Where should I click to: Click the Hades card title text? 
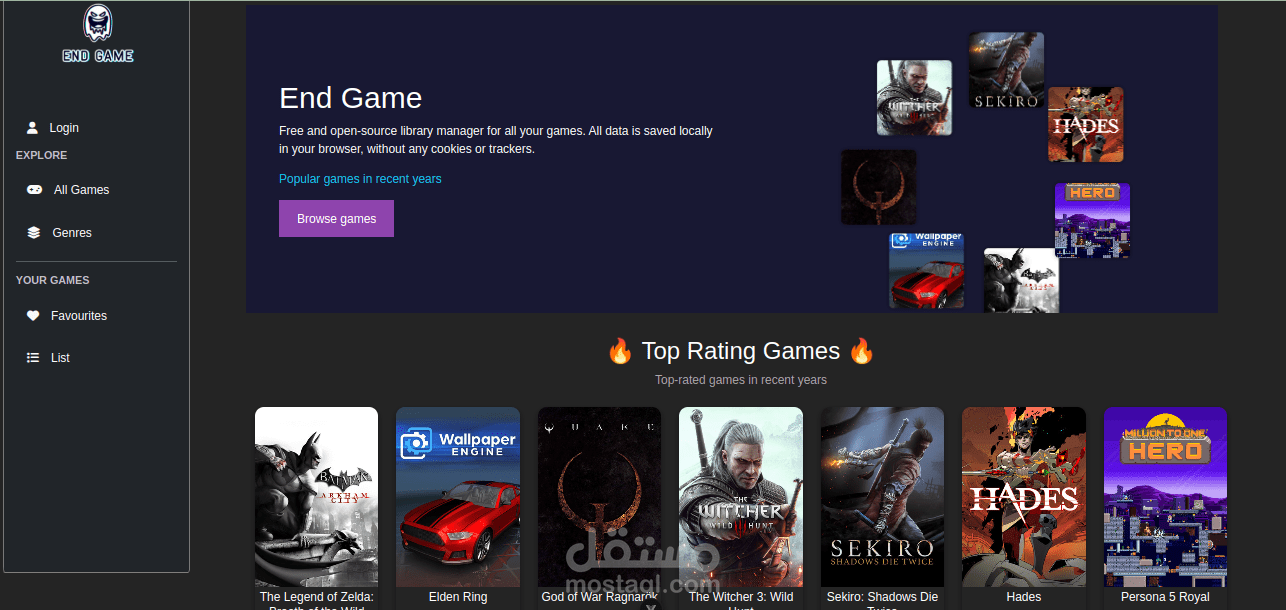point(1024,597)
